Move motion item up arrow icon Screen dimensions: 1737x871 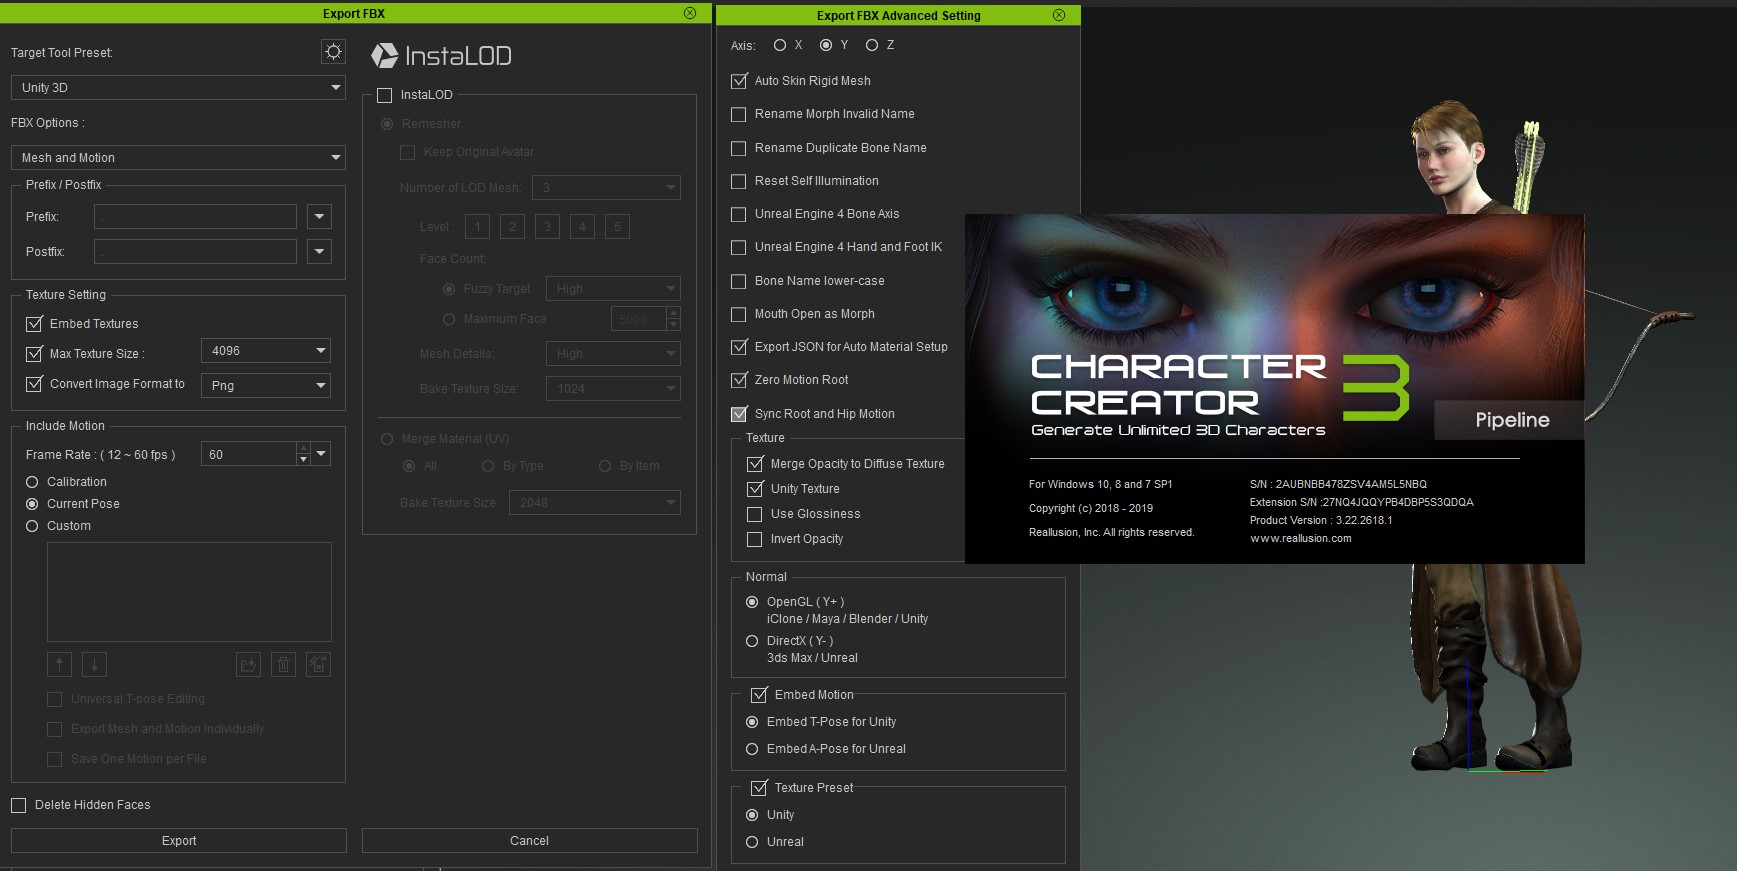pyautogui.click(x=60, y=664)
